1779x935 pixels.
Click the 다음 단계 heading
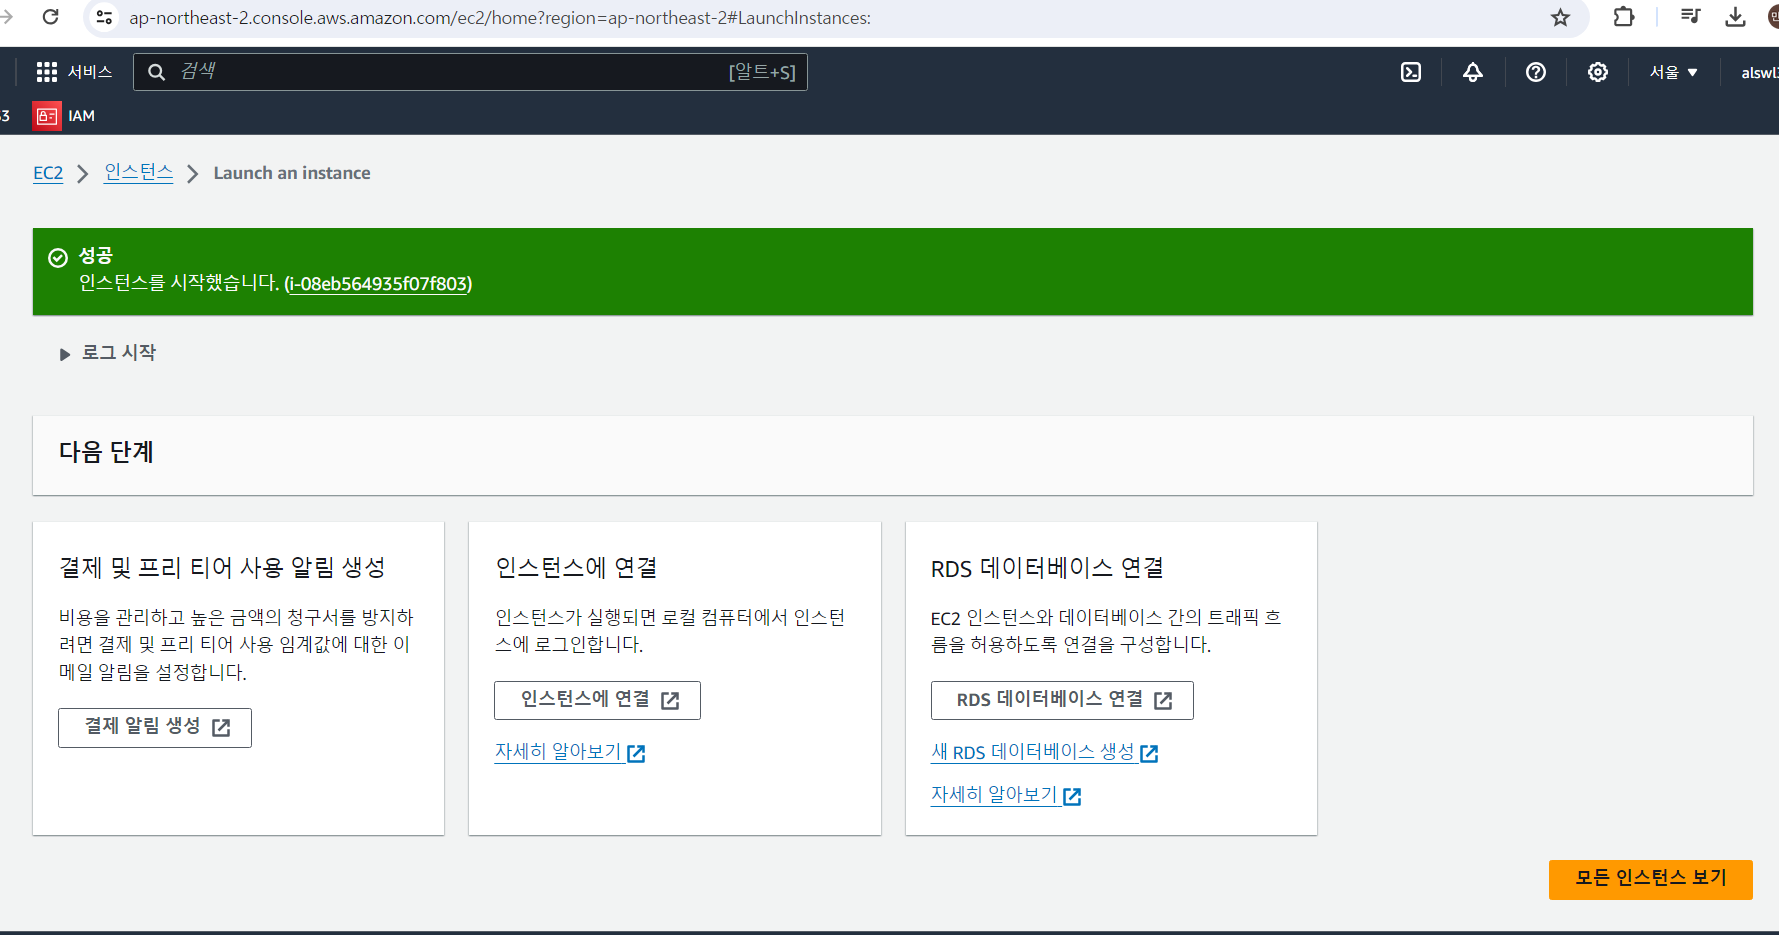click(x=106, y=452)
